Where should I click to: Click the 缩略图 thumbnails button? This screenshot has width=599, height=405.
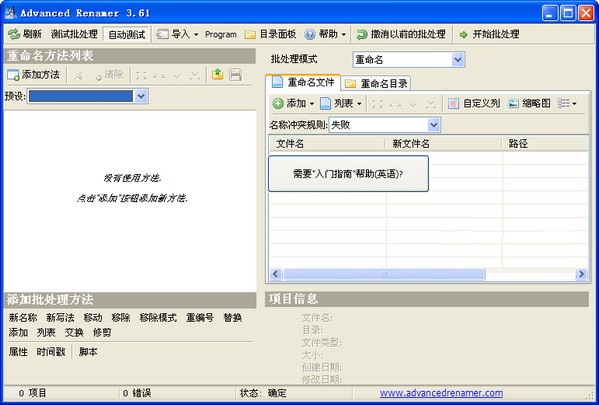(x=529, y=104)
